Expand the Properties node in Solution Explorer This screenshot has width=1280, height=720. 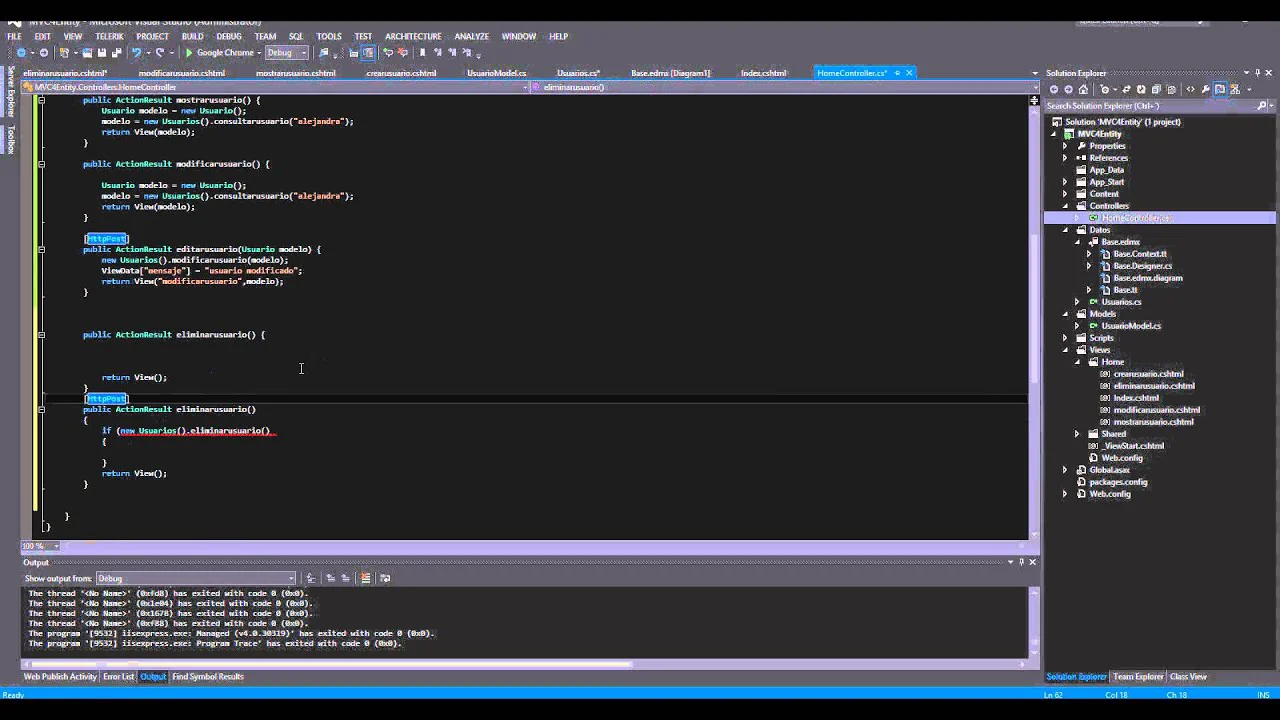point(1065,146)
